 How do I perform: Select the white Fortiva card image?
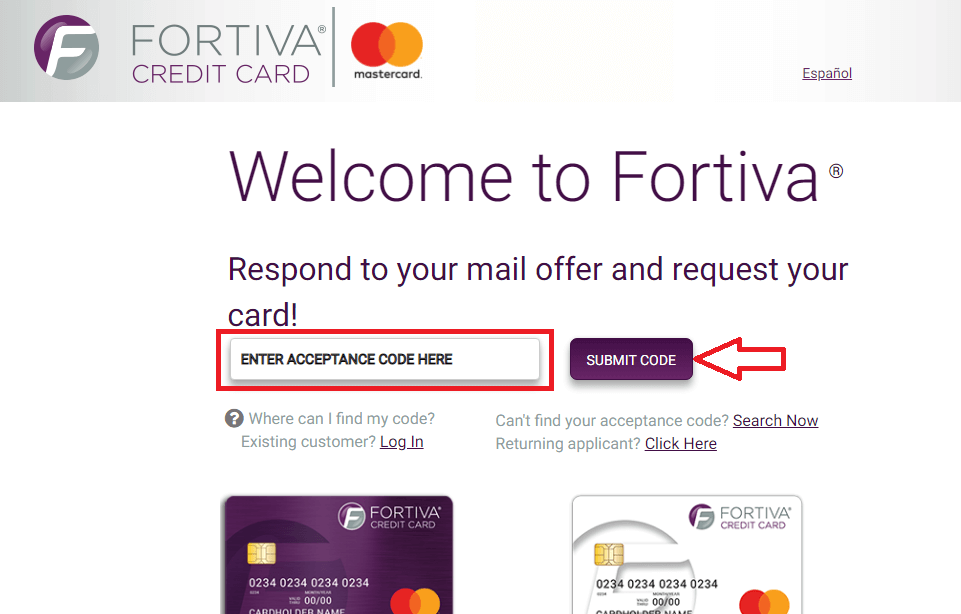(x=687, y=555)
